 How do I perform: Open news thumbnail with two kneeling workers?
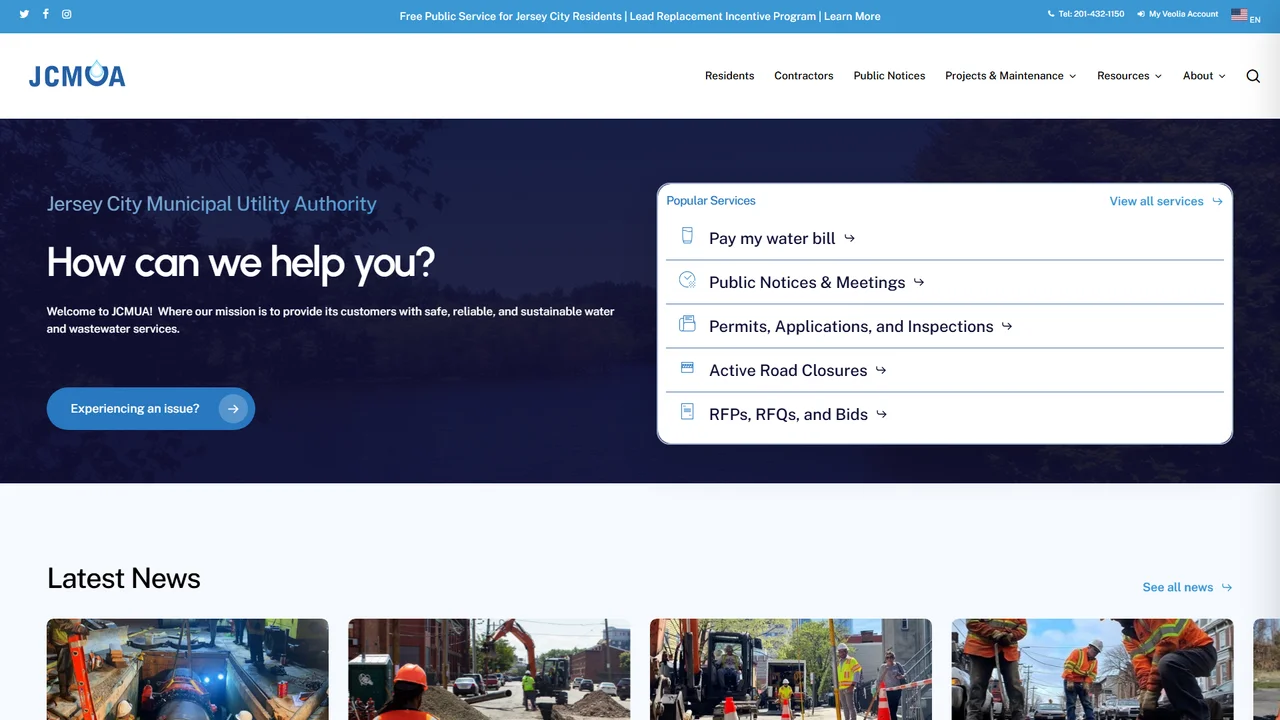(1092, 669)
